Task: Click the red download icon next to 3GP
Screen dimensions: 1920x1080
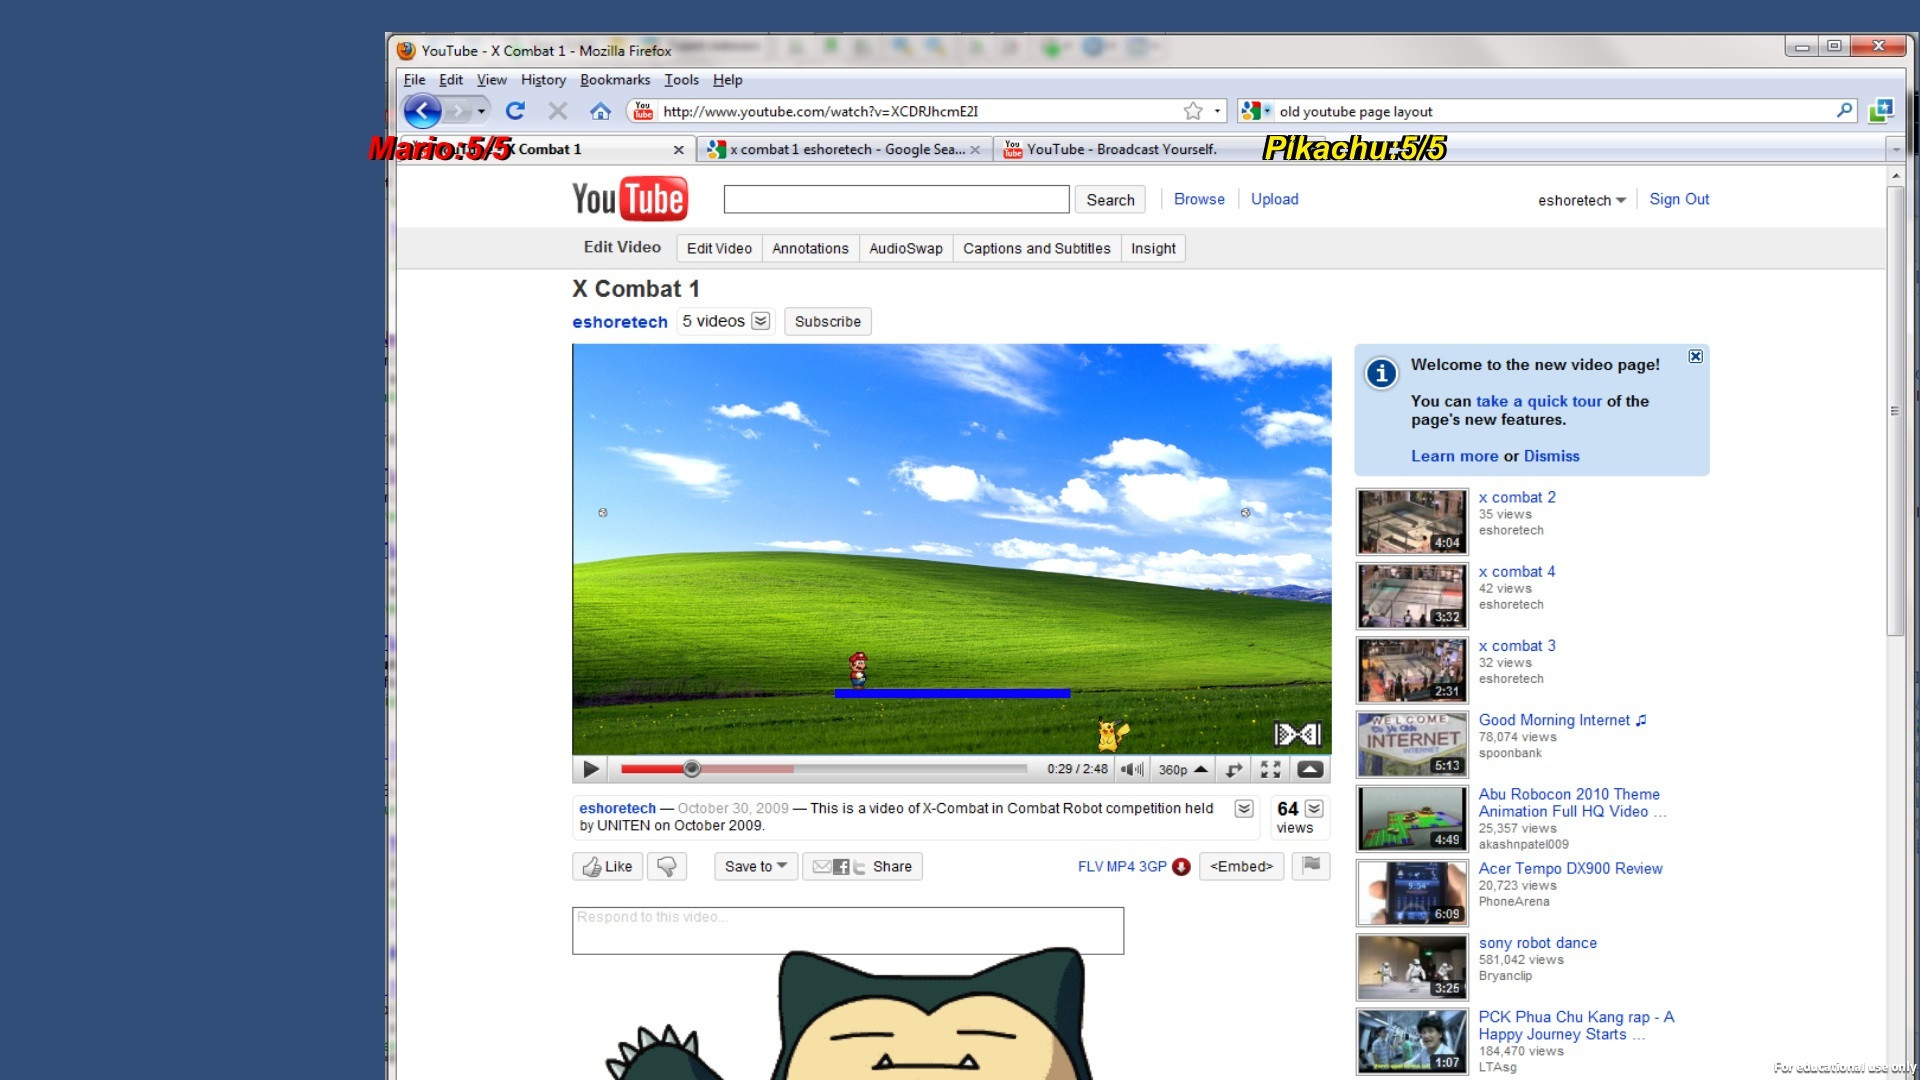Action: point(1181,867)
